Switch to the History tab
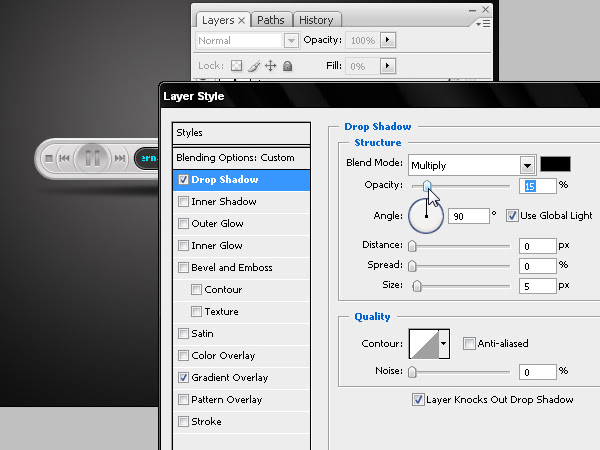Screen dimensions: 600x450 (316, 20)
